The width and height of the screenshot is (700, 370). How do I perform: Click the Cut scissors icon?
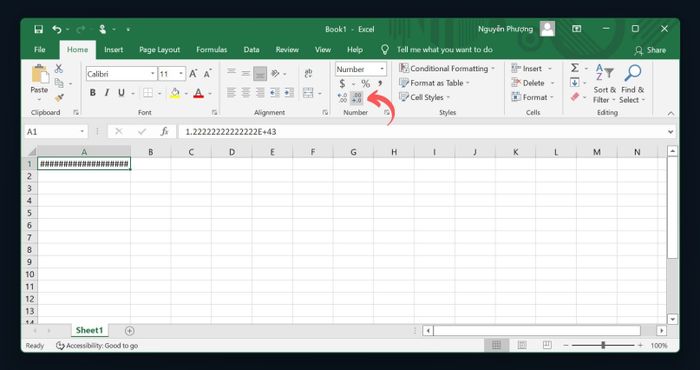59,69
